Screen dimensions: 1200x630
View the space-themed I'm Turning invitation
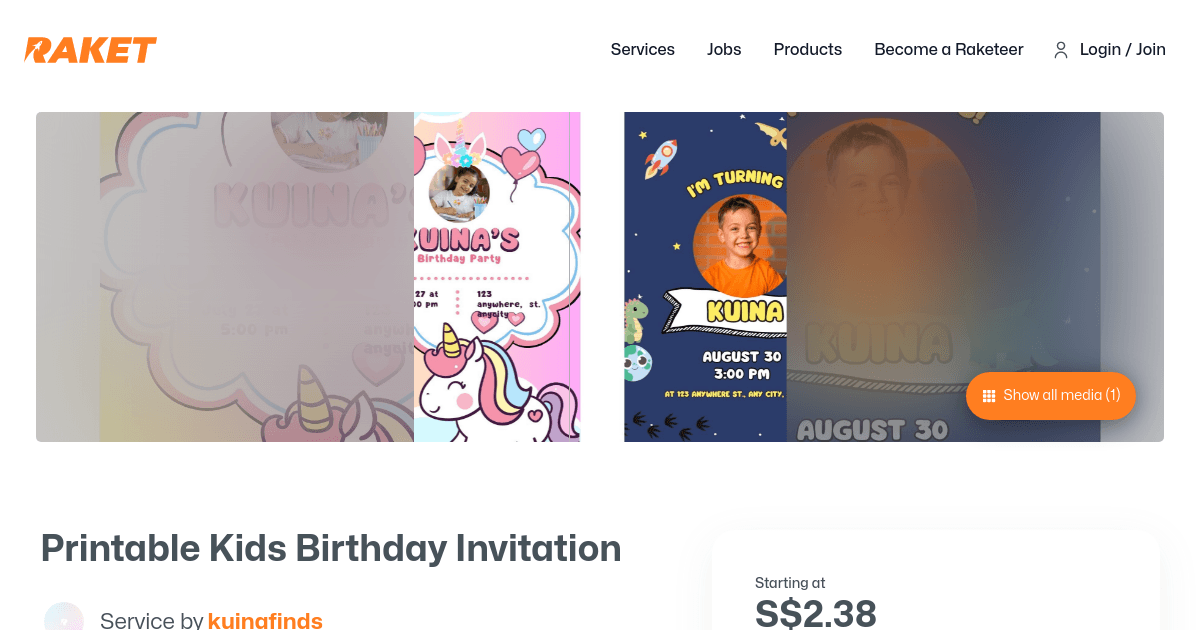pyautogui.click(x=705, y=277)
